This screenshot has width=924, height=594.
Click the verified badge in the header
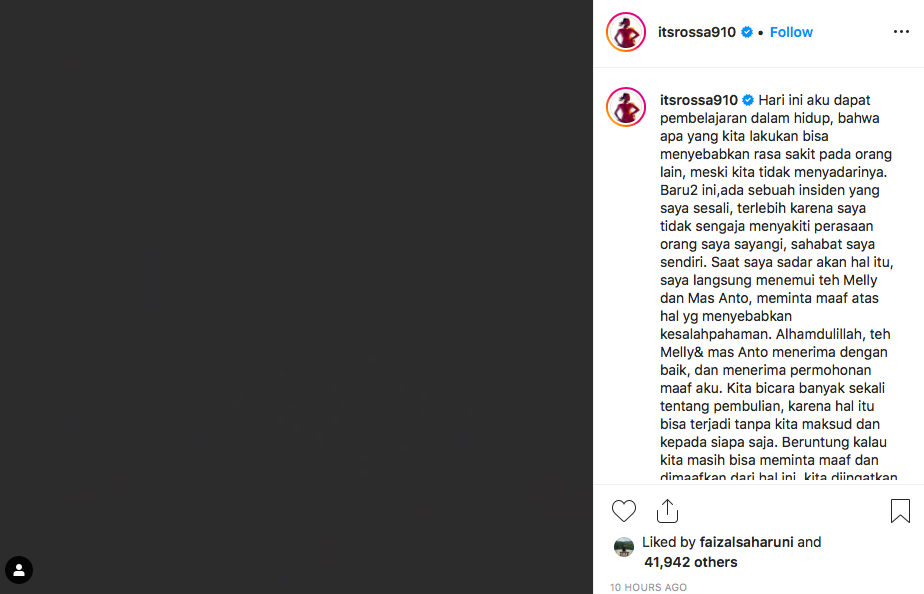[x=747, y=32]
